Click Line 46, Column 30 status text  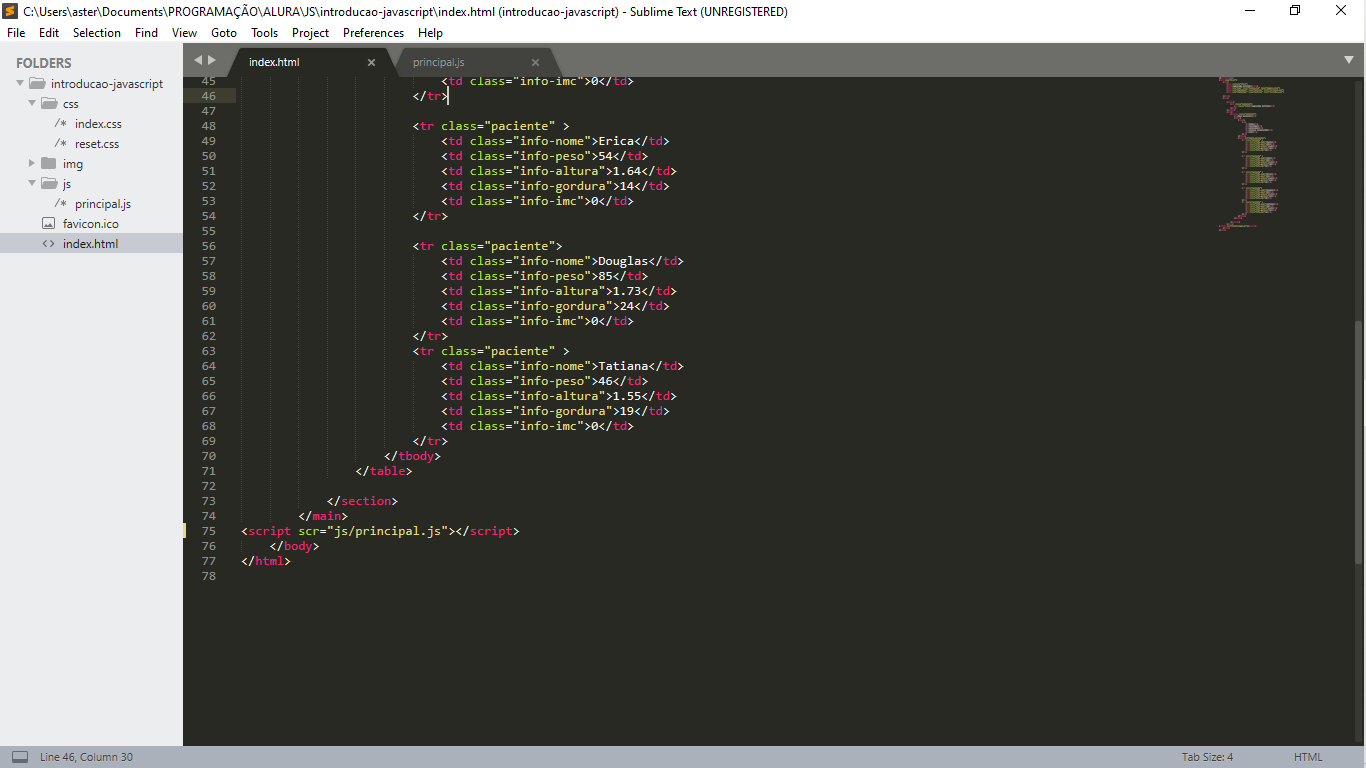[86, 757]
